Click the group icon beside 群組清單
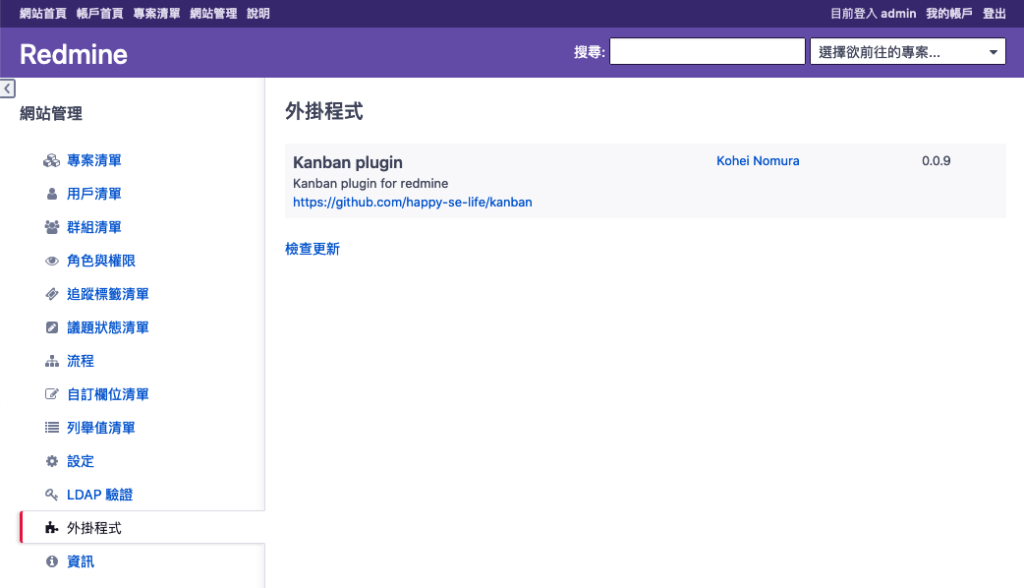1024x588 pixels. point(52,227)
